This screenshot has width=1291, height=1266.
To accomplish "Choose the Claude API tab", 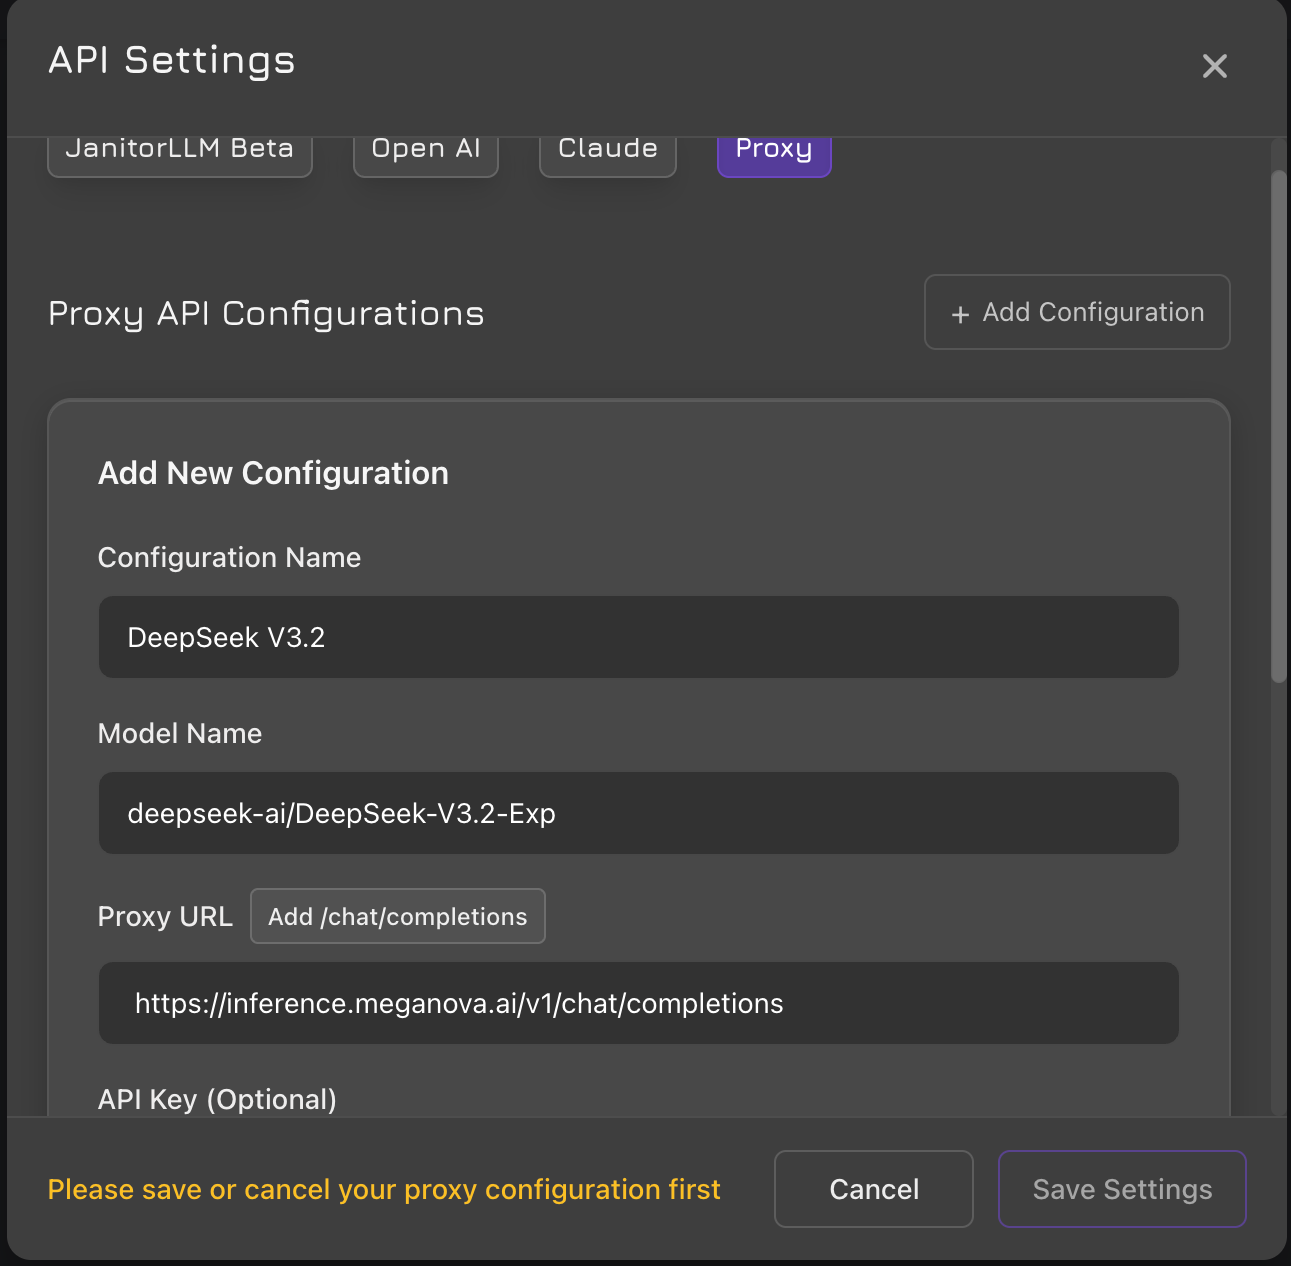I will tap(608, 152).
